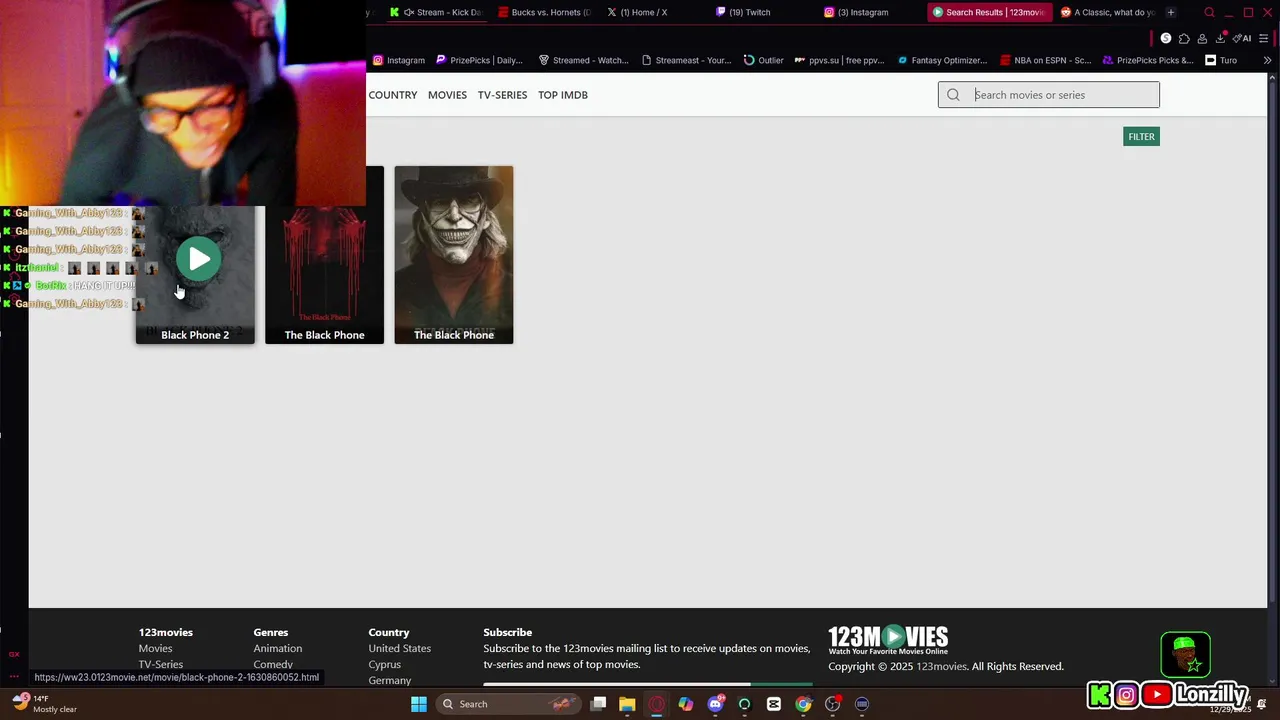Click the green FILTER button

pyautogui.click(x=1141, y=137)
